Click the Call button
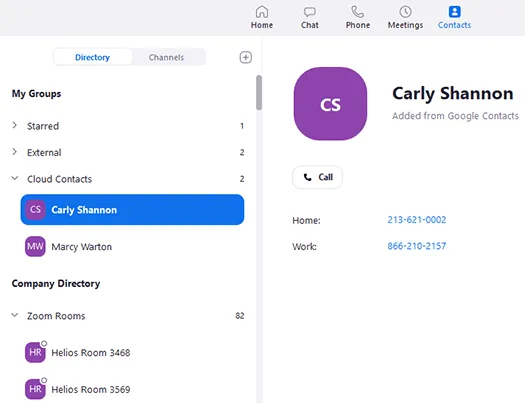525x403 pixels. coord(317,177)
